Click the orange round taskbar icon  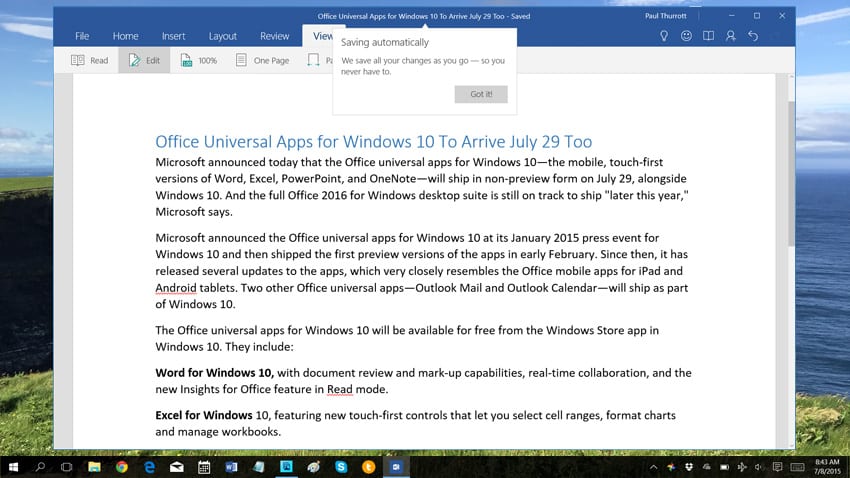click(369, 467)
